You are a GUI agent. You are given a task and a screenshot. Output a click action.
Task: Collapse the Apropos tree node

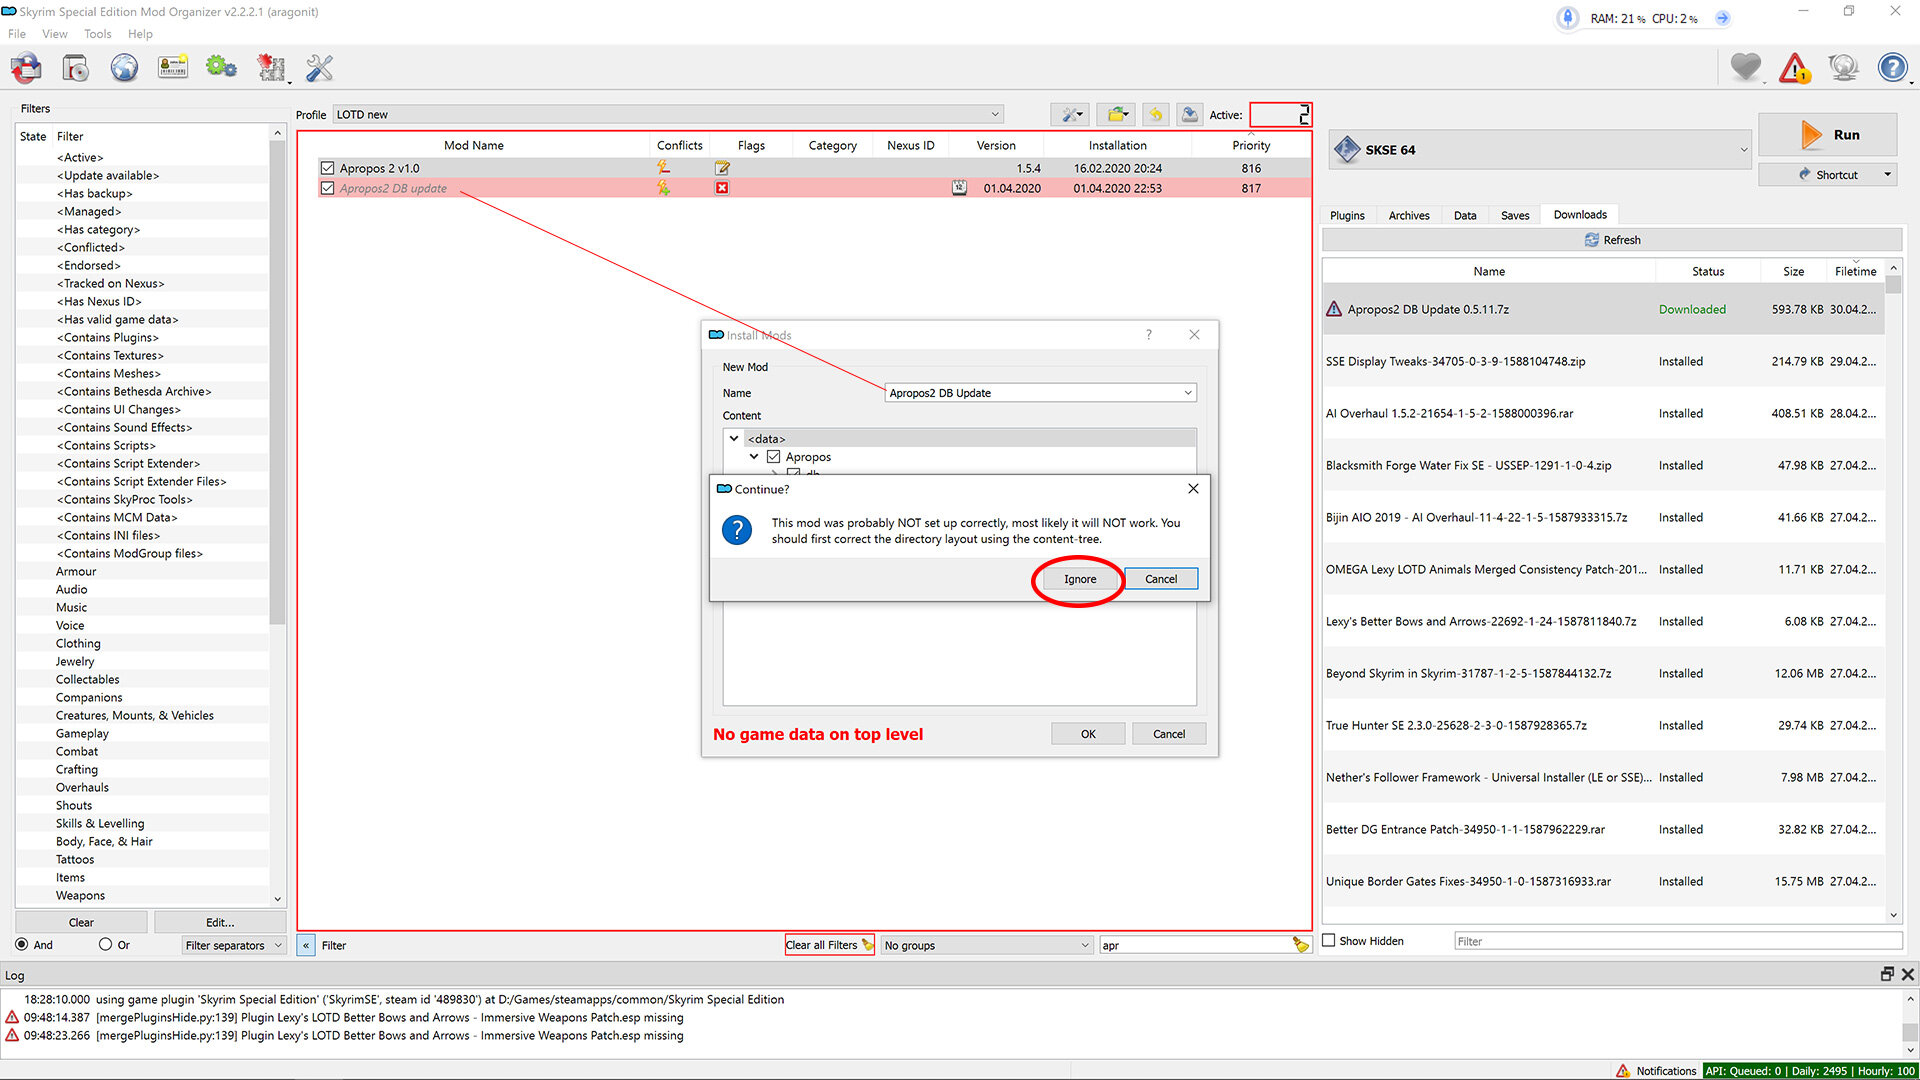(754, 457)
